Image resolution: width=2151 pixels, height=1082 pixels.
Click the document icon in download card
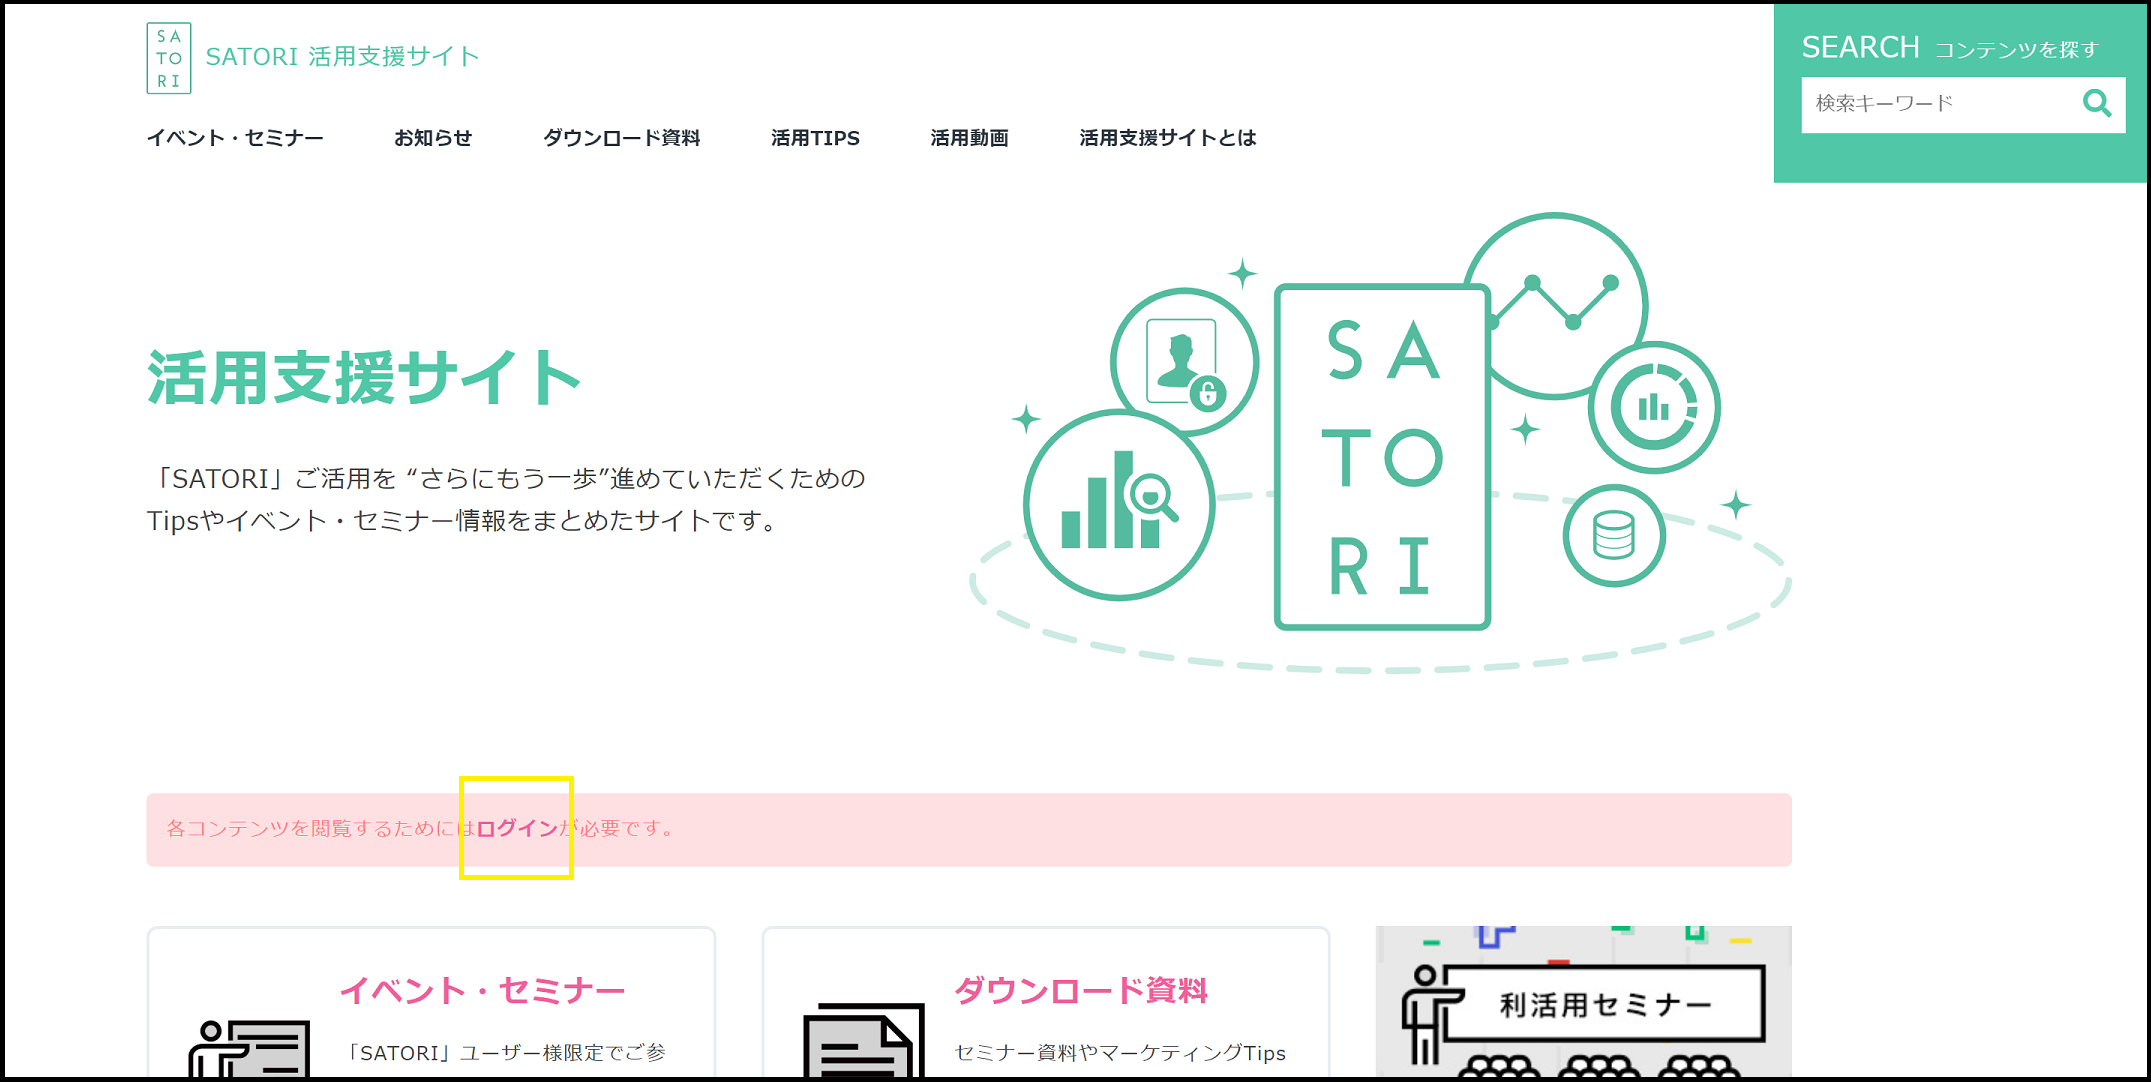pyautogui.click(x=864, y=1041)
